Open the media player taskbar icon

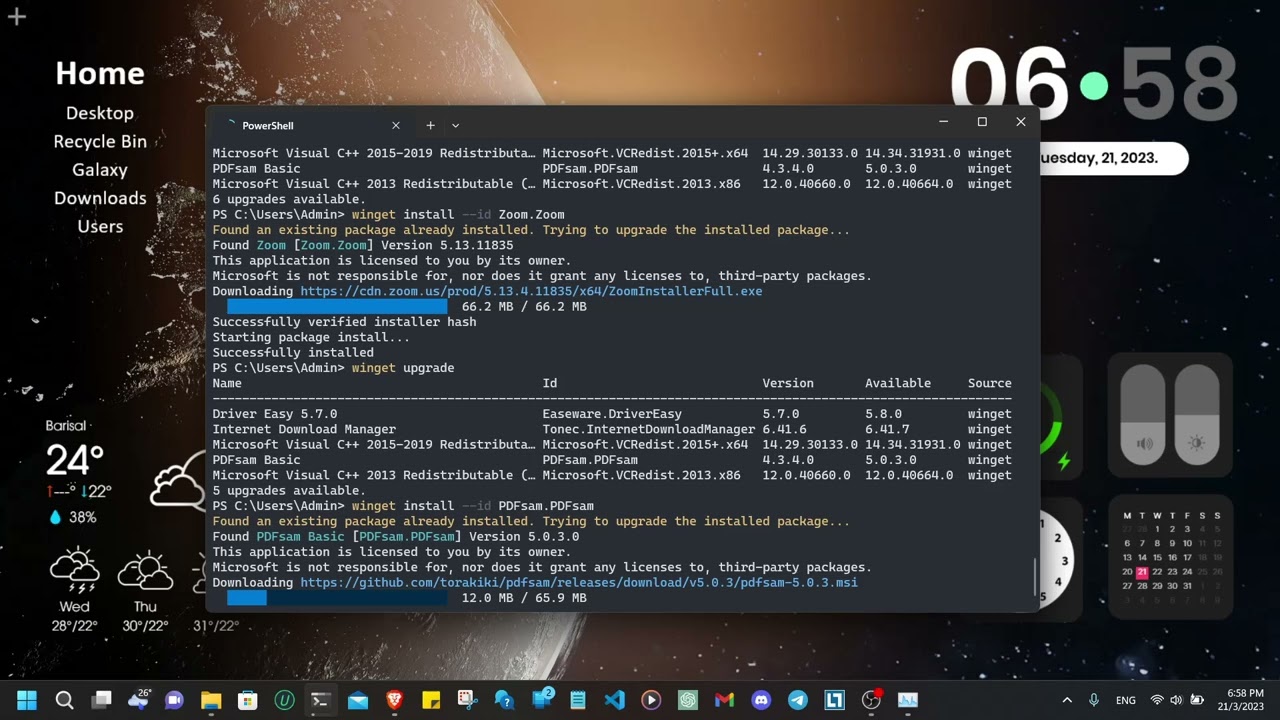tap(651, 700)
